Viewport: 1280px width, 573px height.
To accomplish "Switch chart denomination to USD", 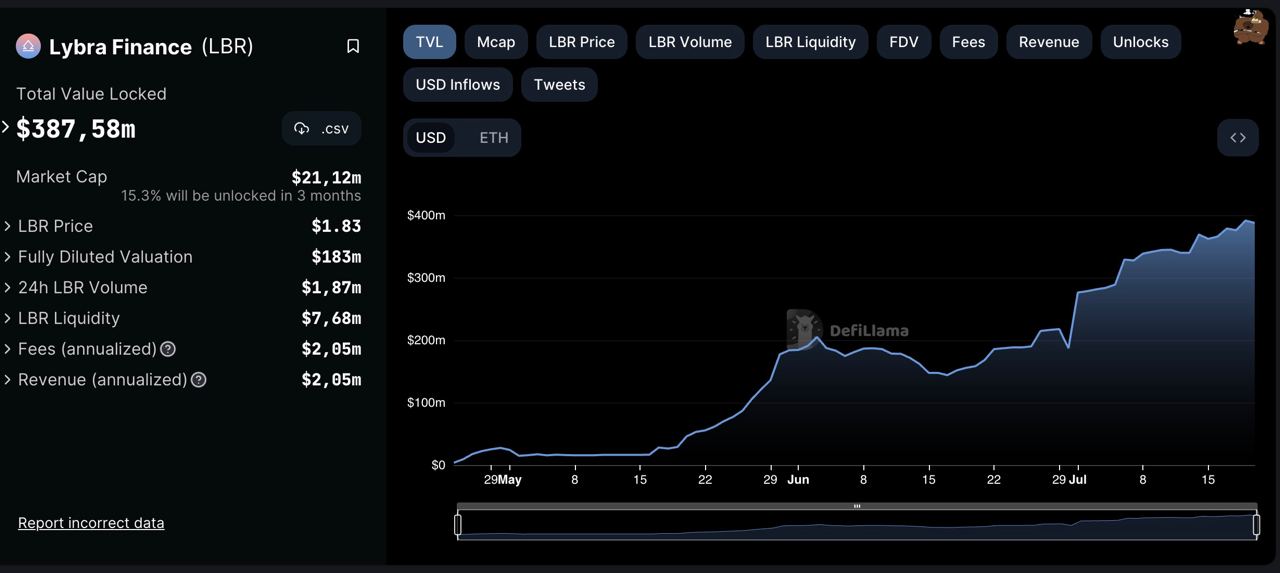I will coord(431,137).
